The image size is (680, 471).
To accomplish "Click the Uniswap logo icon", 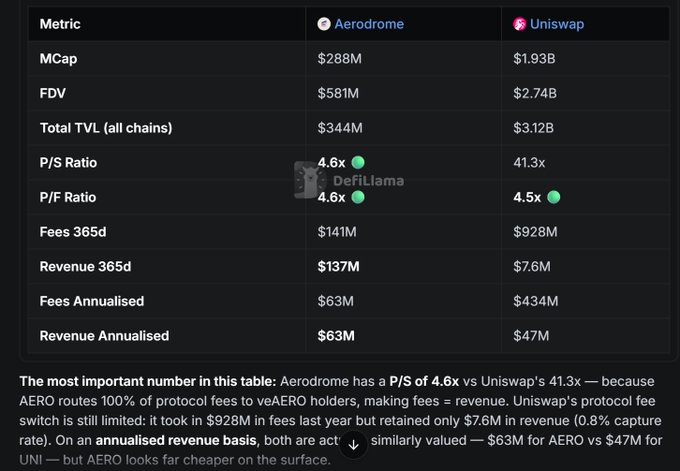I will tap(520, 24).
